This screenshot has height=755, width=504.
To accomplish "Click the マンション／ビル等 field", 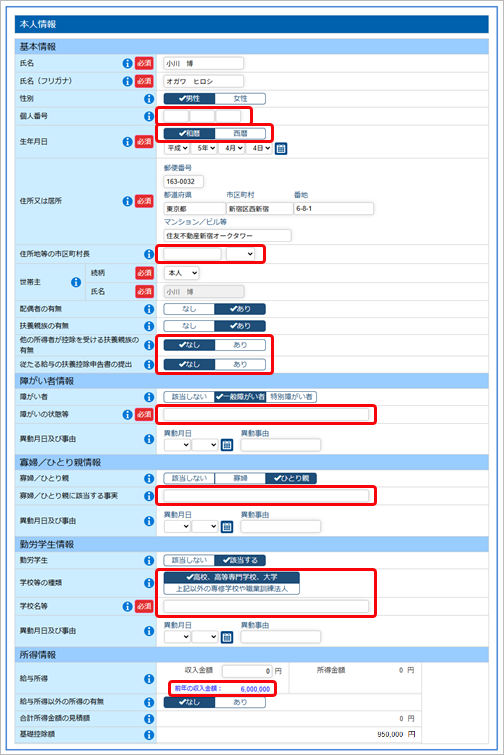I will 227,236.
